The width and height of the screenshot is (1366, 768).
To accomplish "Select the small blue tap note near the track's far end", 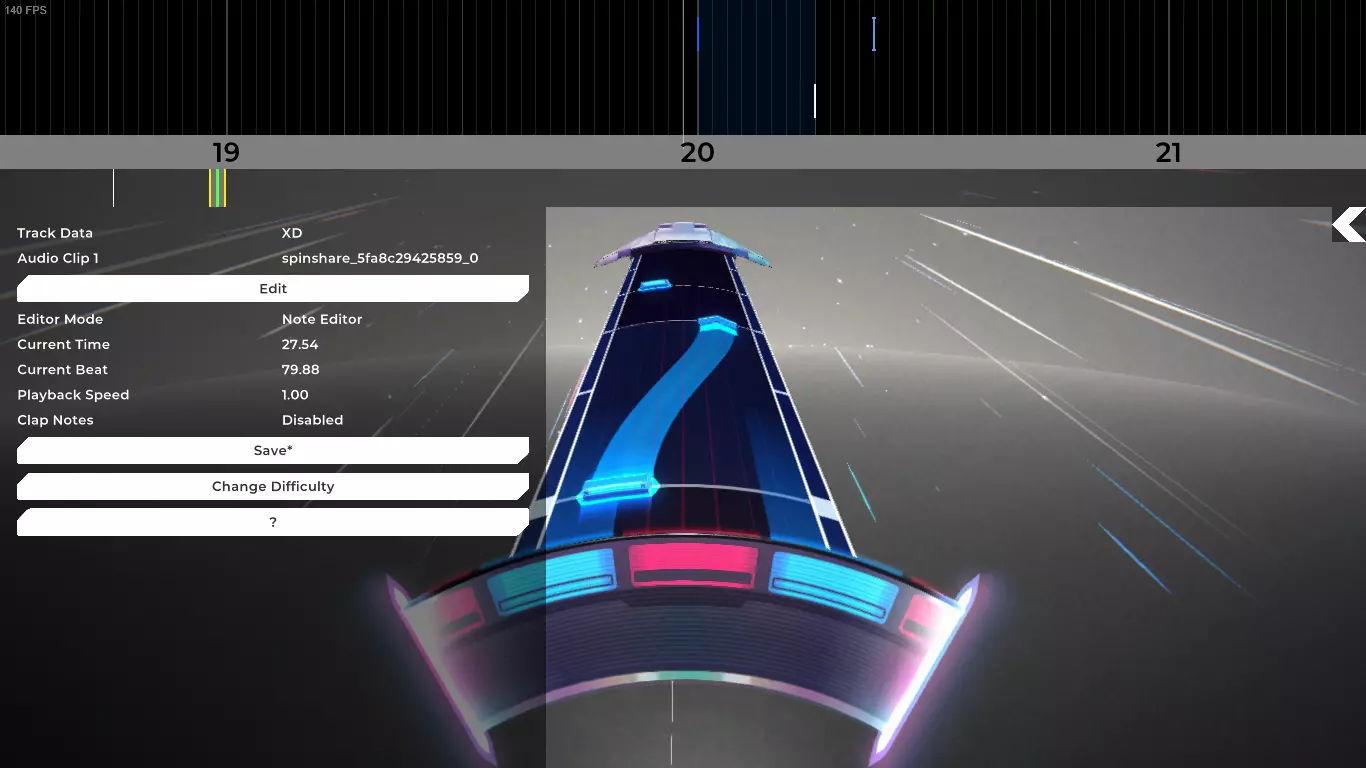I will 655,287.
